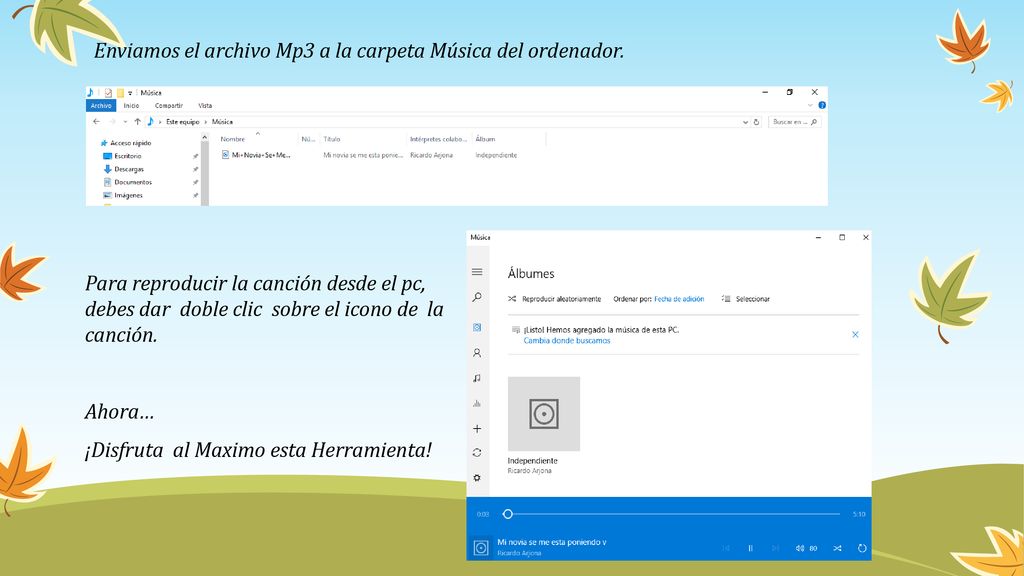Click 'Ricardo Arjona' under the album
The image size is (1024, 576).
(530, 471)
